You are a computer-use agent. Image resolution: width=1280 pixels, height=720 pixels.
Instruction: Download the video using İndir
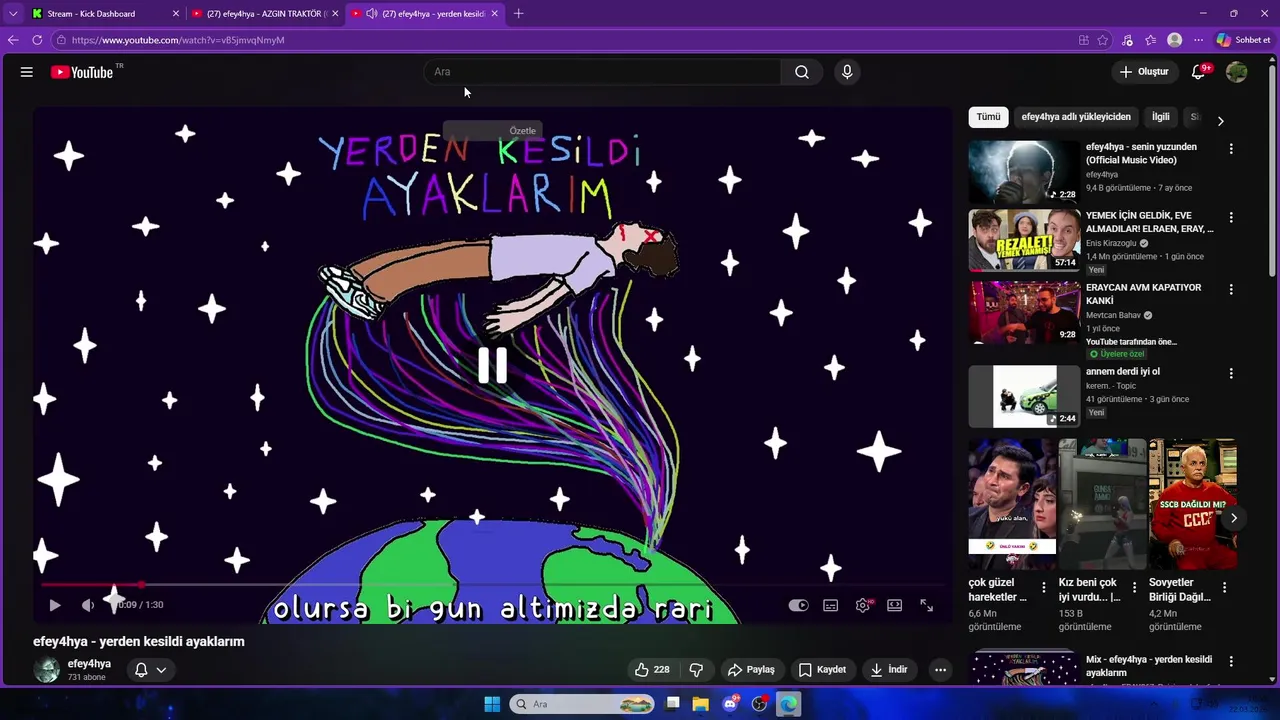pyautogui.click(x=889, y=670)
